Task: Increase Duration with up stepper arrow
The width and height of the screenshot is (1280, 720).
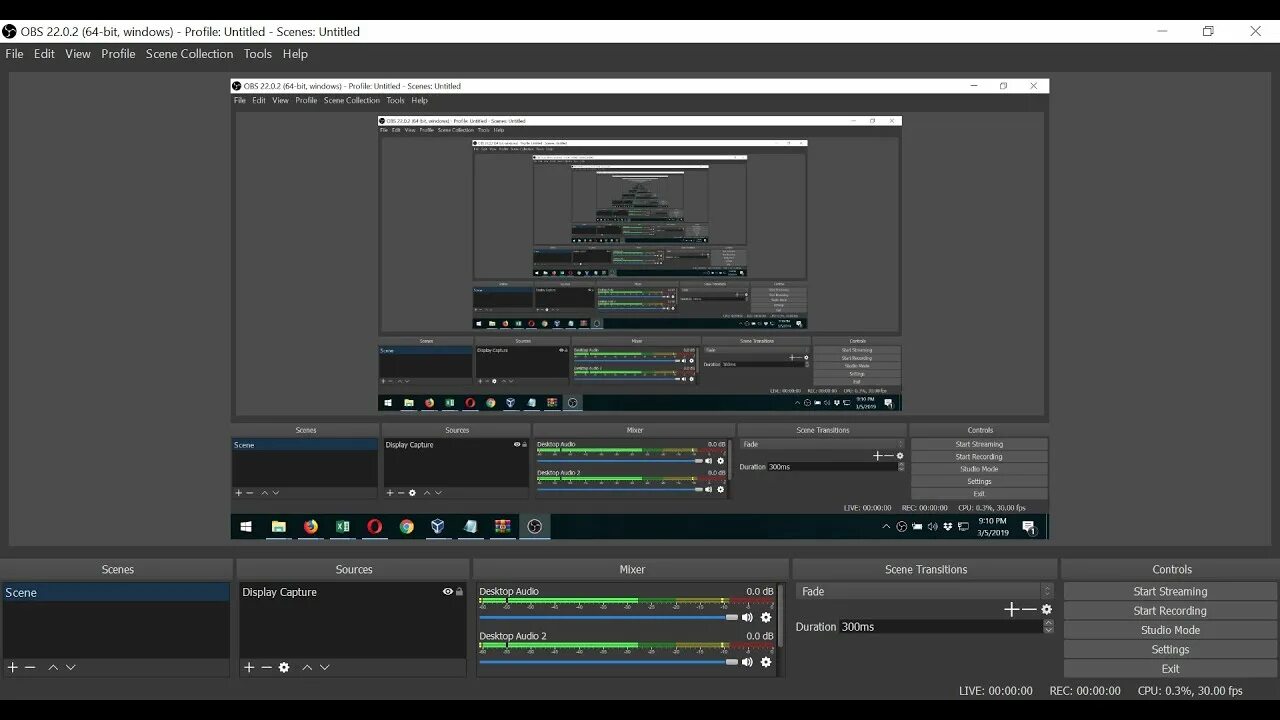Action: tap(1048, 623)
